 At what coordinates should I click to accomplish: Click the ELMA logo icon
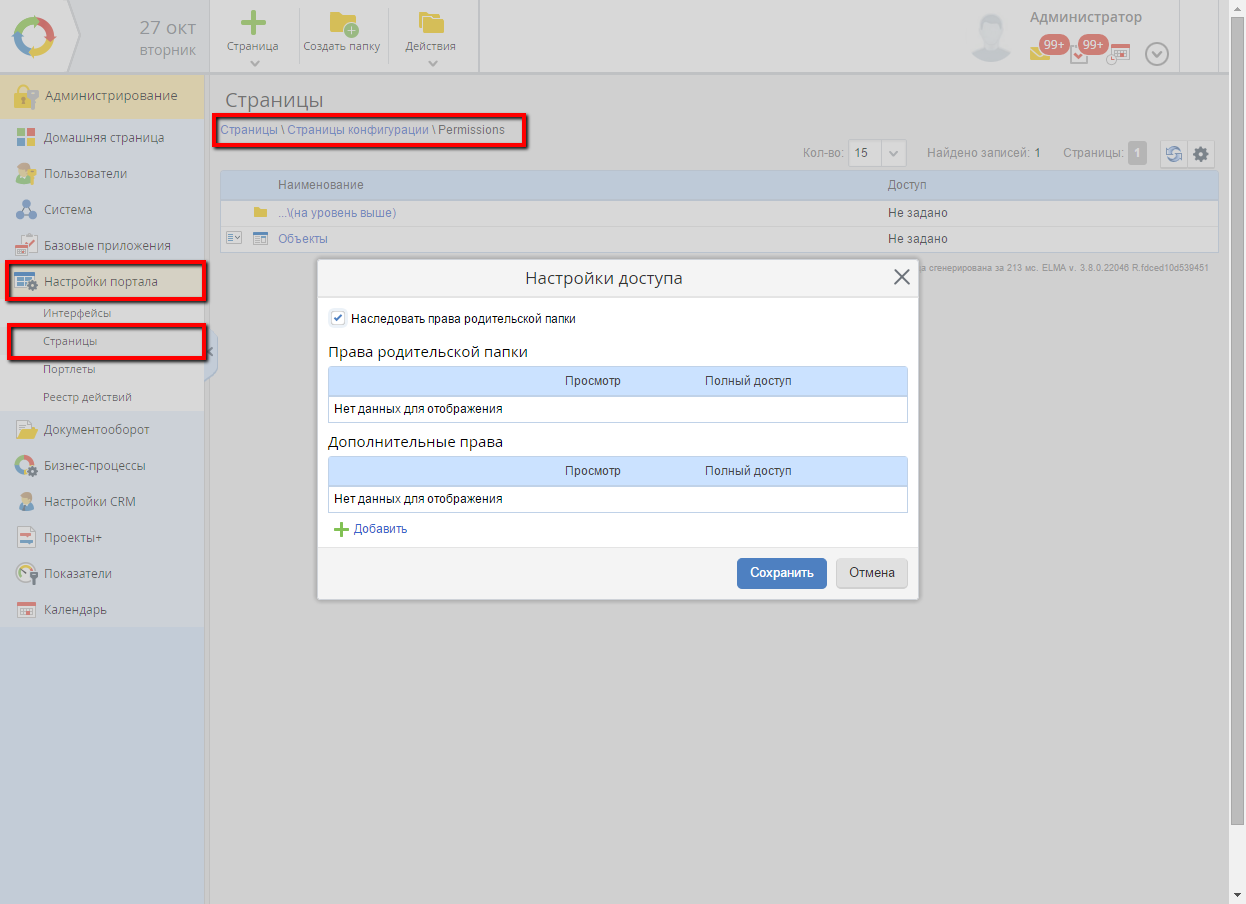coord(35,37)
